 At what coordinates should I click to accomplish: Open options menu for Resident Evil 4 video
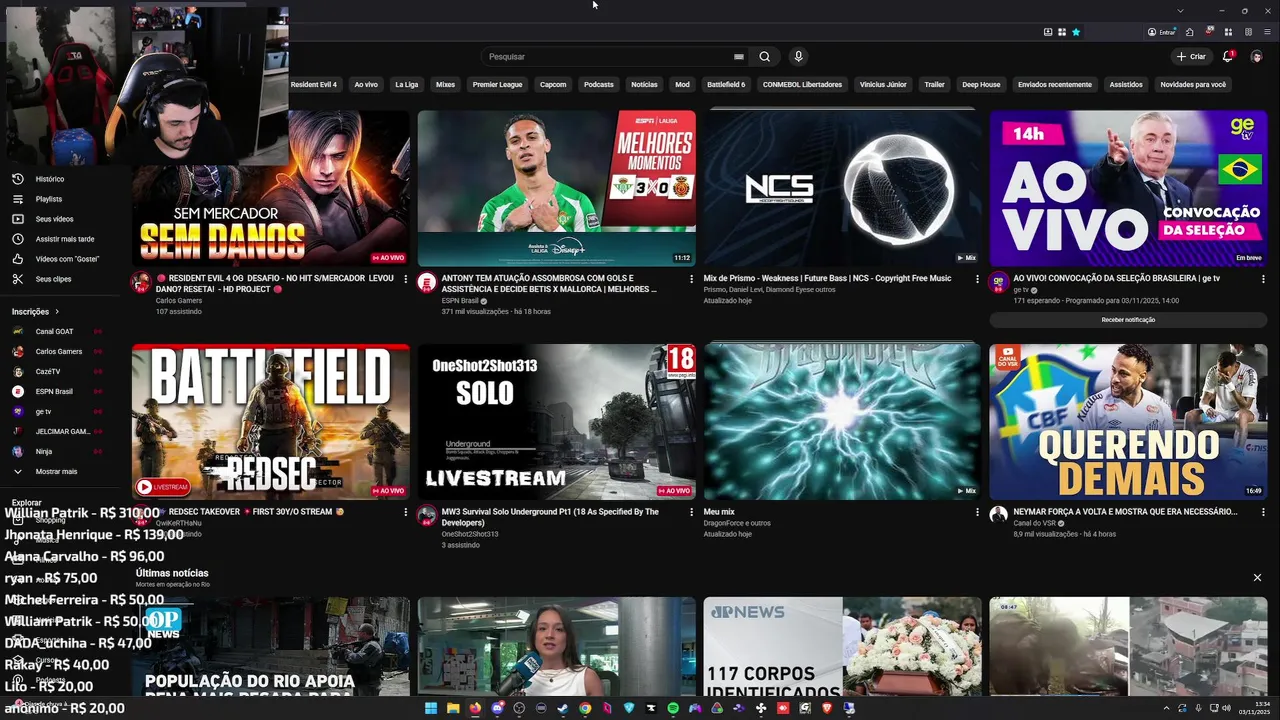405,279
